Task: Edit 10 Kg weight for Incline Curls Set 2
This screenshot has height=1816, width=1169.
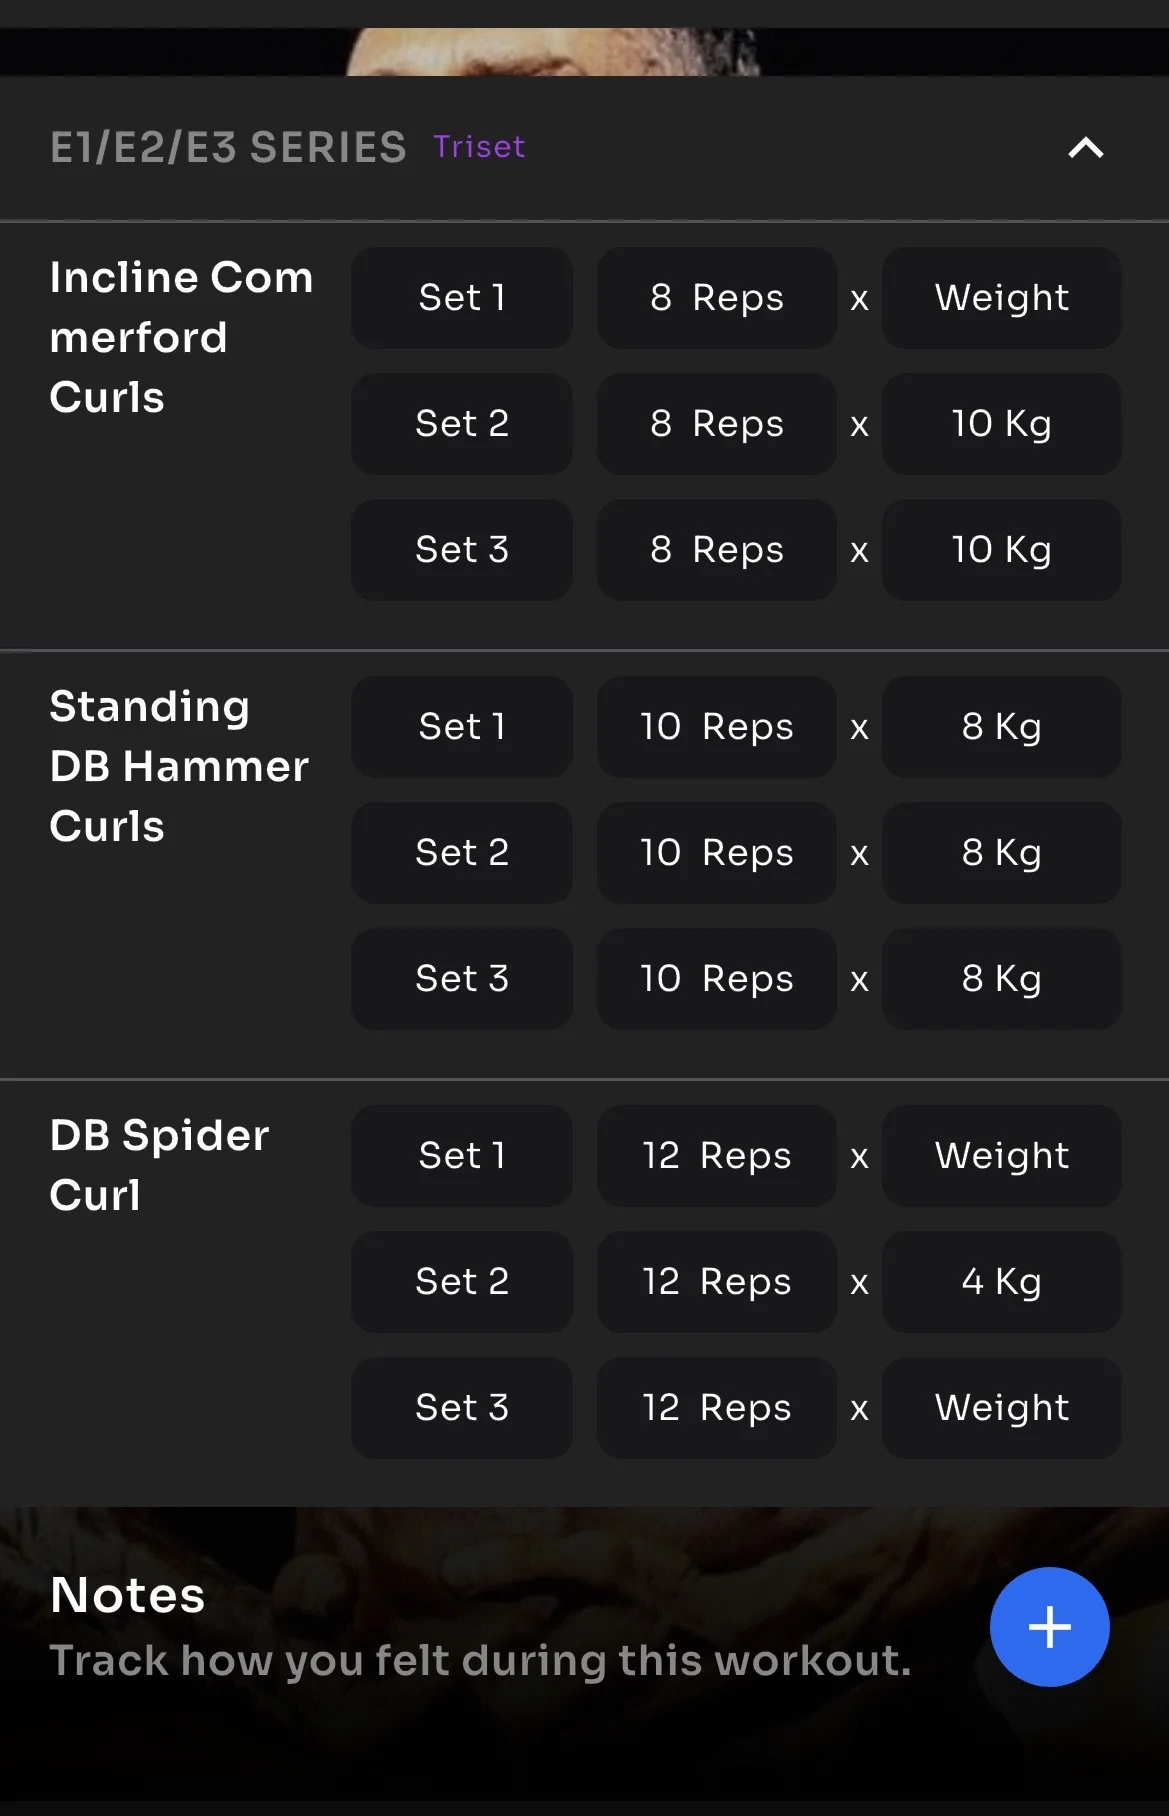Action: point(1001,424)
